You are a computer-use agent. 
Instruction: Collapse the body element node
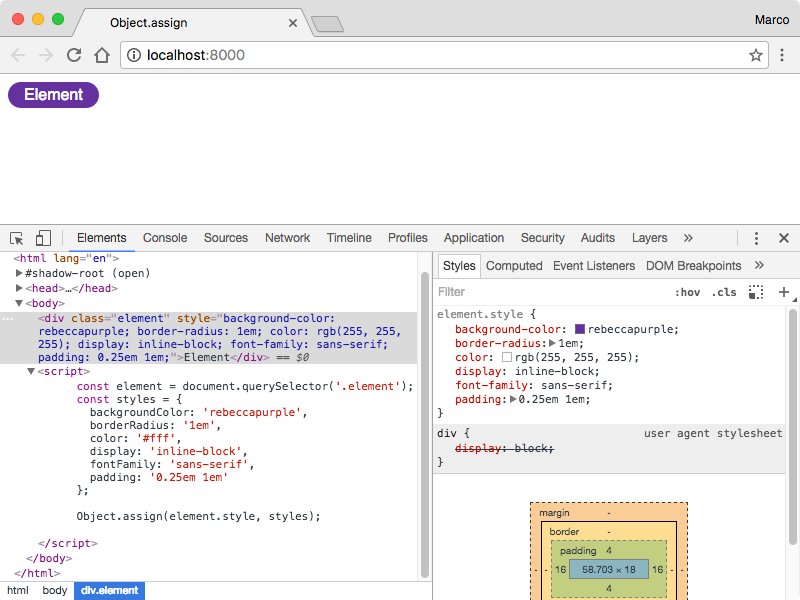click(x=19, y=303)
